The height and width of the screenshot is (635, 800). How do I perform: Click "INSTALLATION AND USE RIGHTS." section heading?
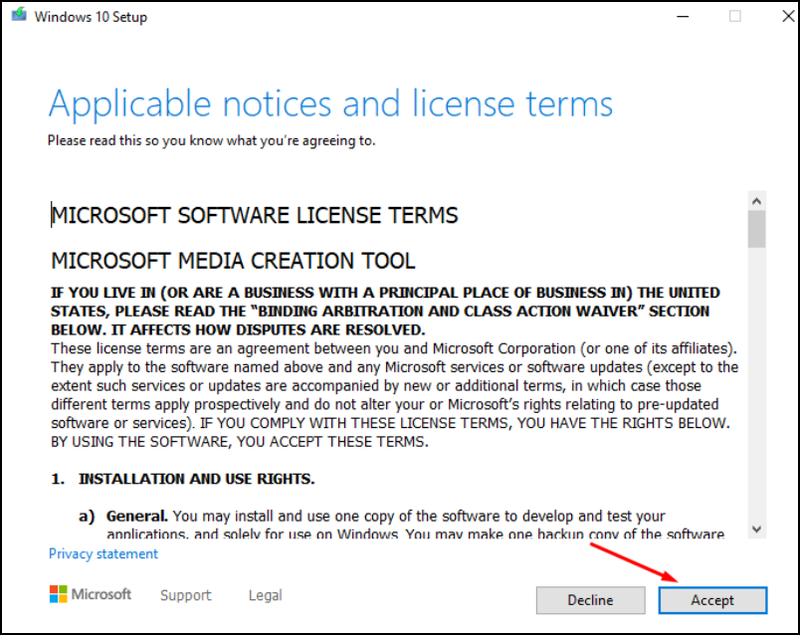(x=196, y=479)
